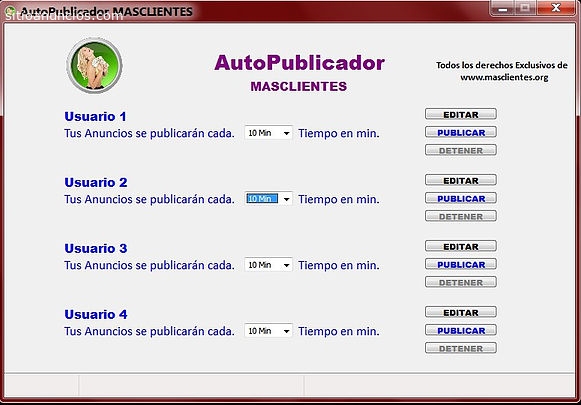Click DETENER for Usuario 3
This screenshot has height=405, width=581.
[461, 282]
